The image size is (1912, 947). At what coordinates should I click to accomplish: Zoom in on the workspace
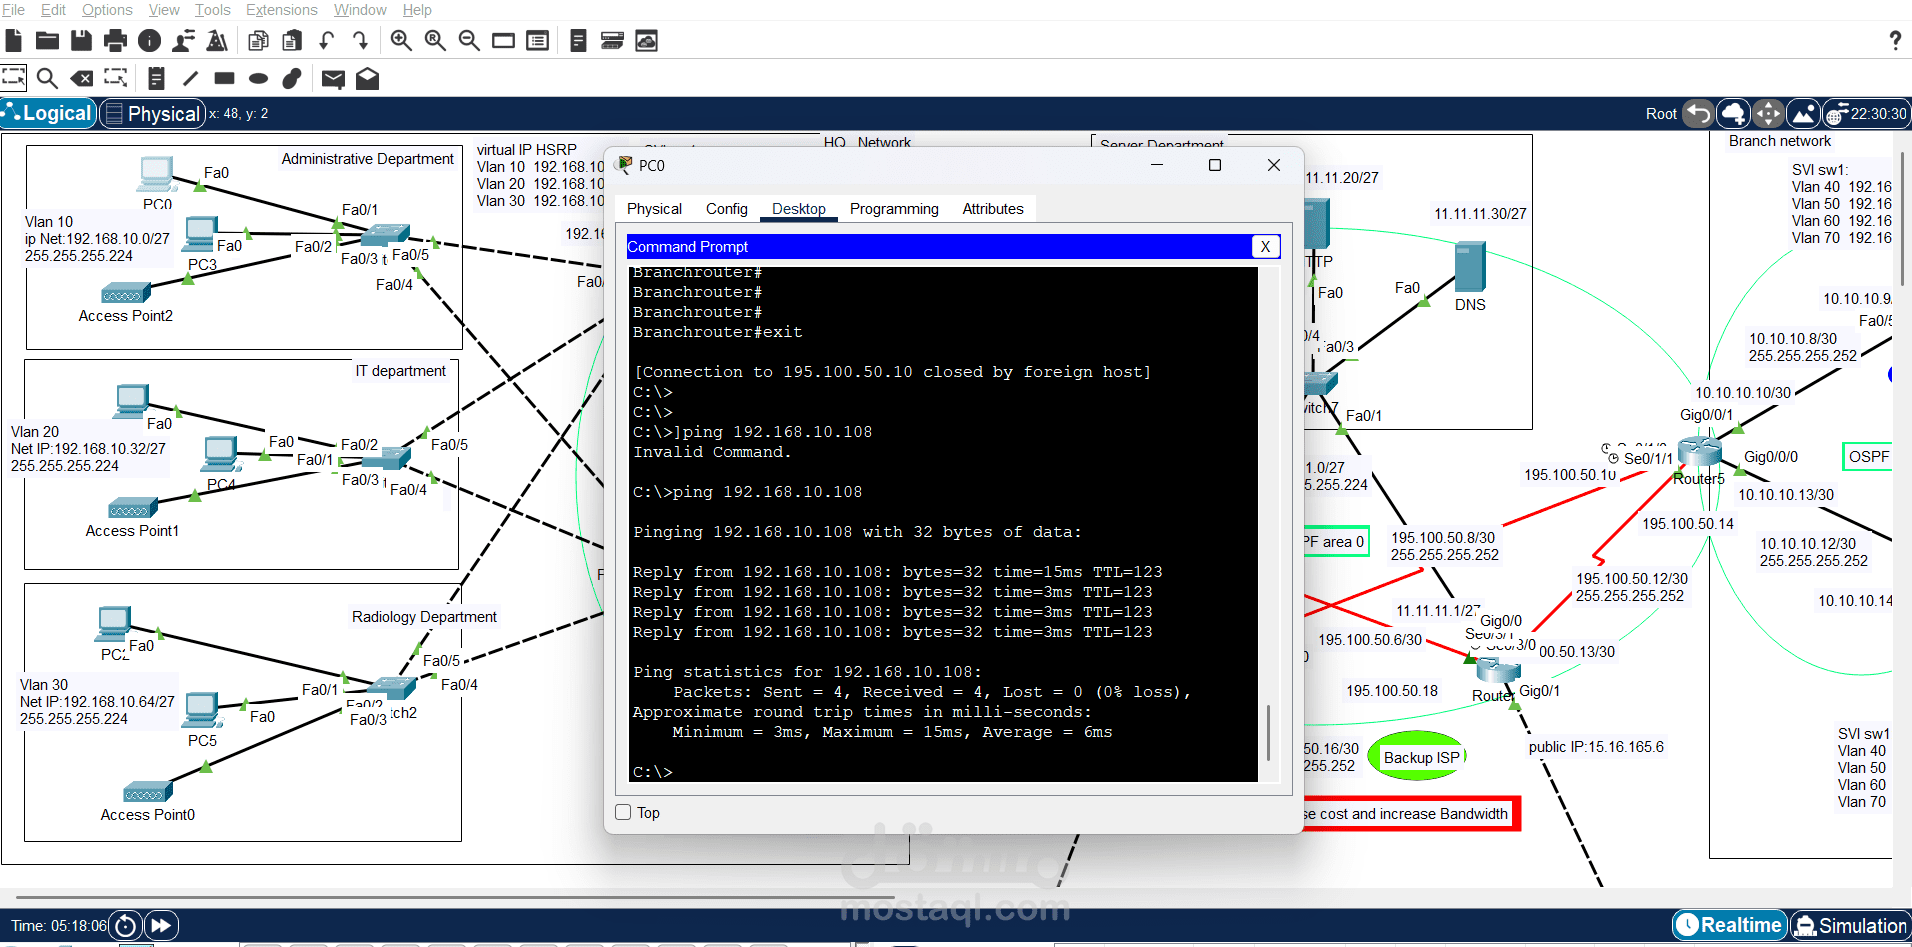(x=401, y=41)
